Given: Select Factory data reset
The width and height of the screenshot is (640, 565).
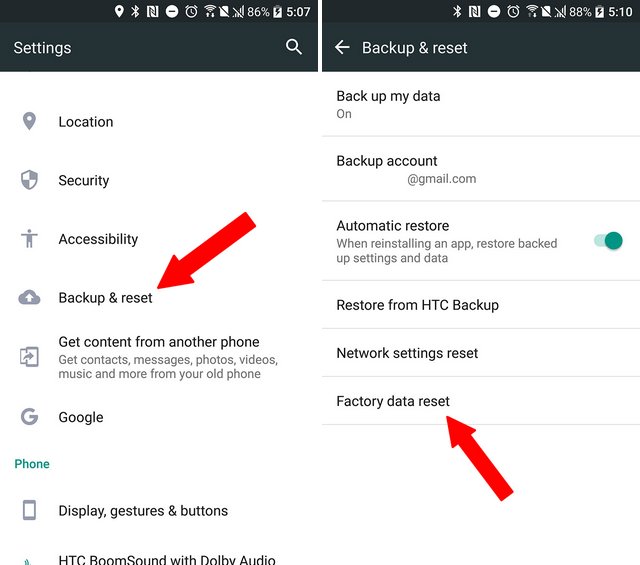Looking at the screenshot, I should point(481,401).
